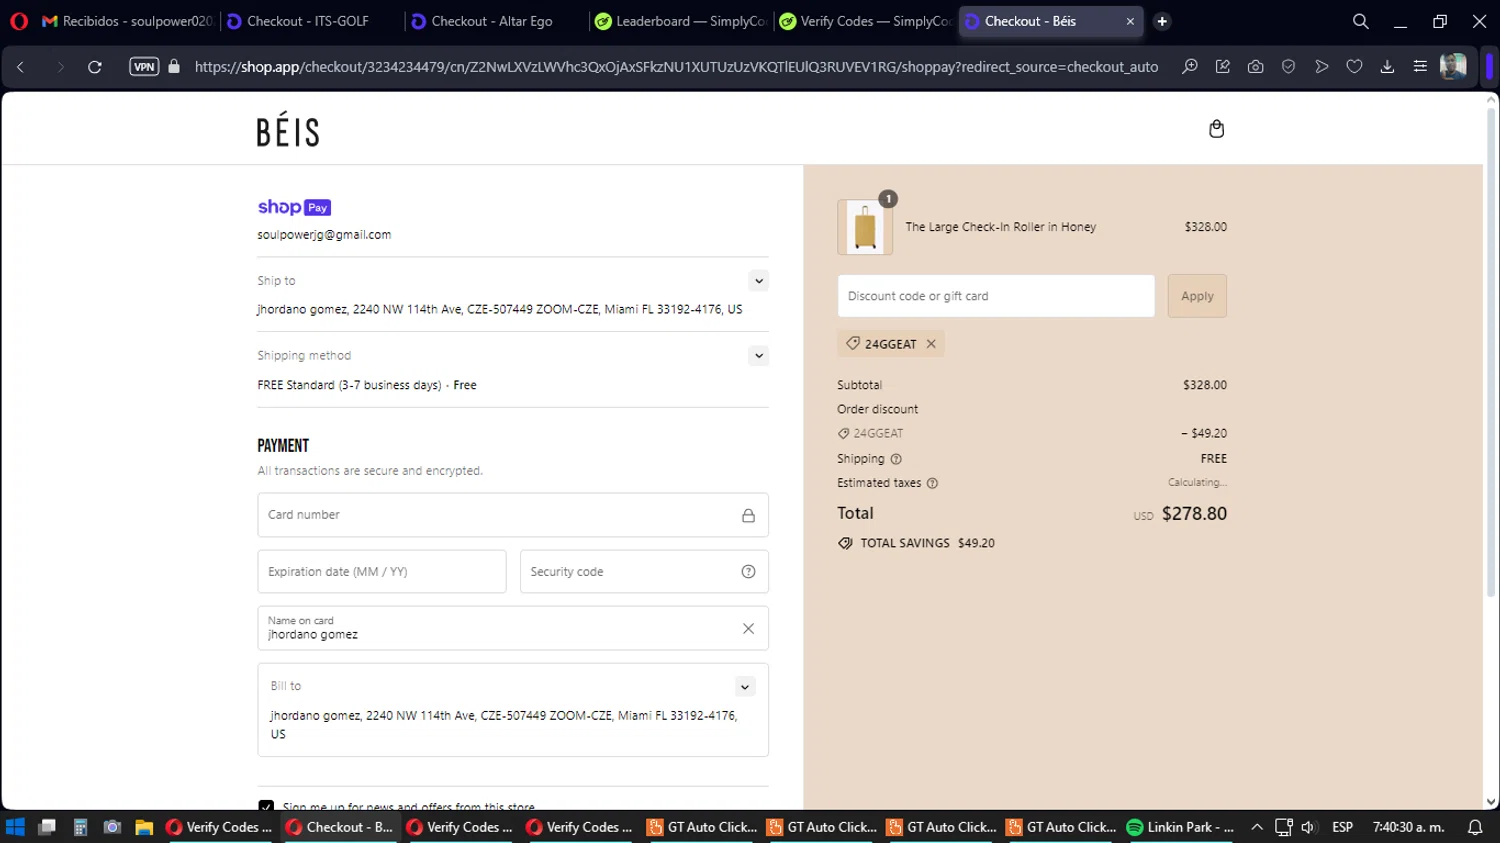Reload the page with browser refresh icon
This screenshot has height=843, width=1500.
point(95,67)
